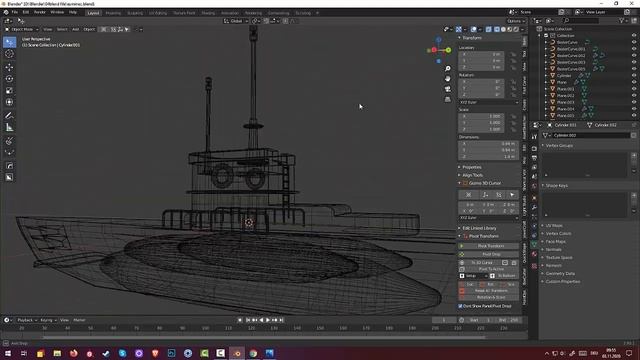Select the Measure ruler tool
The height and width of the screenshot is (360, 640).
pos(9,128)
